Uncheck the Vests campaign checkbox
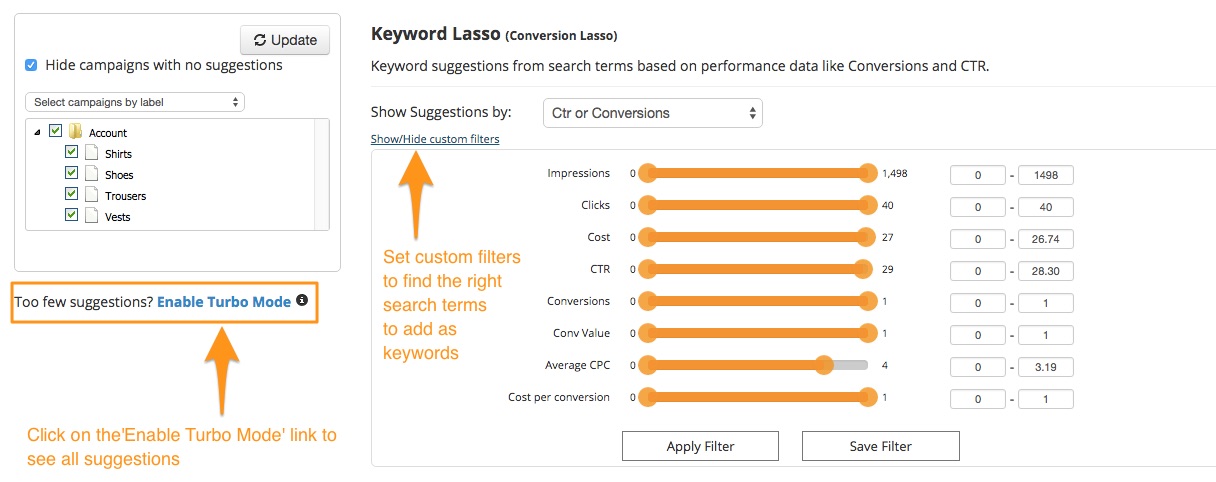This screenshot has height=482, width=1216. click(x=71, y=215)
